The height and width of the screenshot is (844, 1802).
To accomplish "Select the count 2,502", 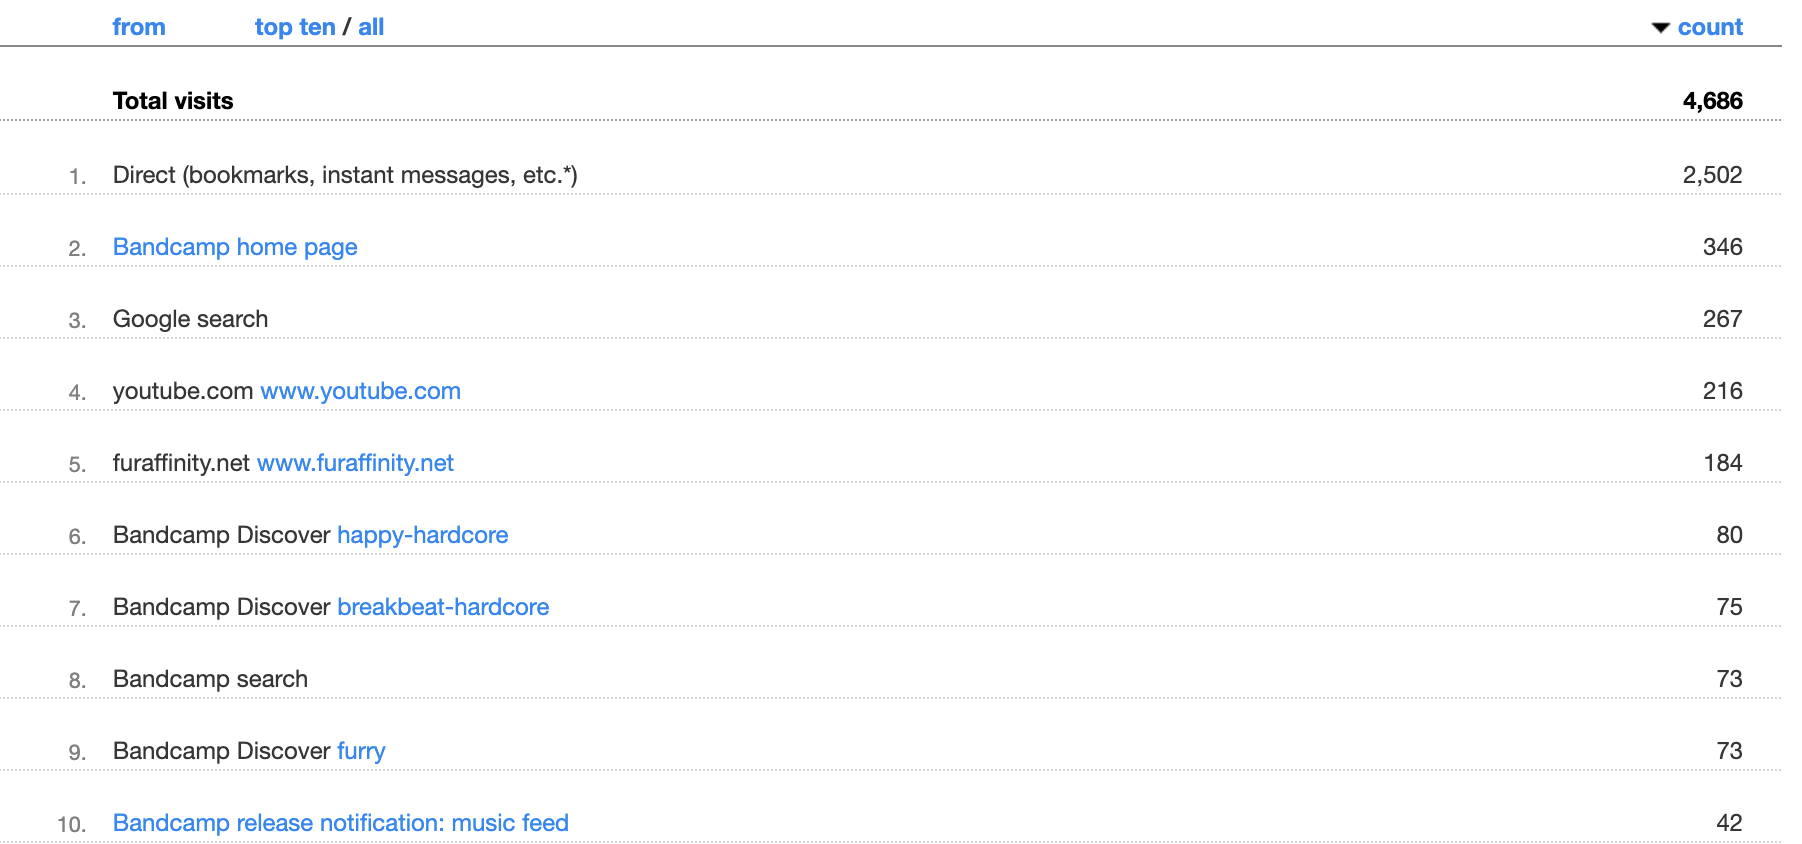I will click(1712, 175).
